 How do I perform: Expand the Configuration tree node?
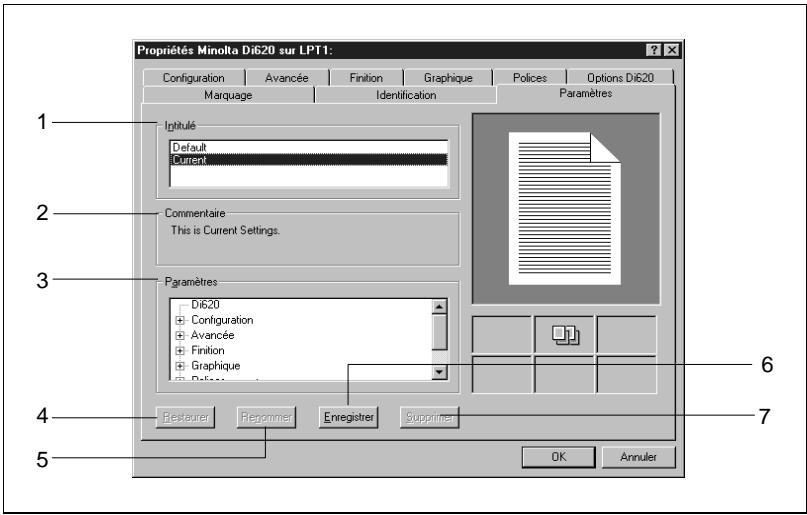(180, 321)
